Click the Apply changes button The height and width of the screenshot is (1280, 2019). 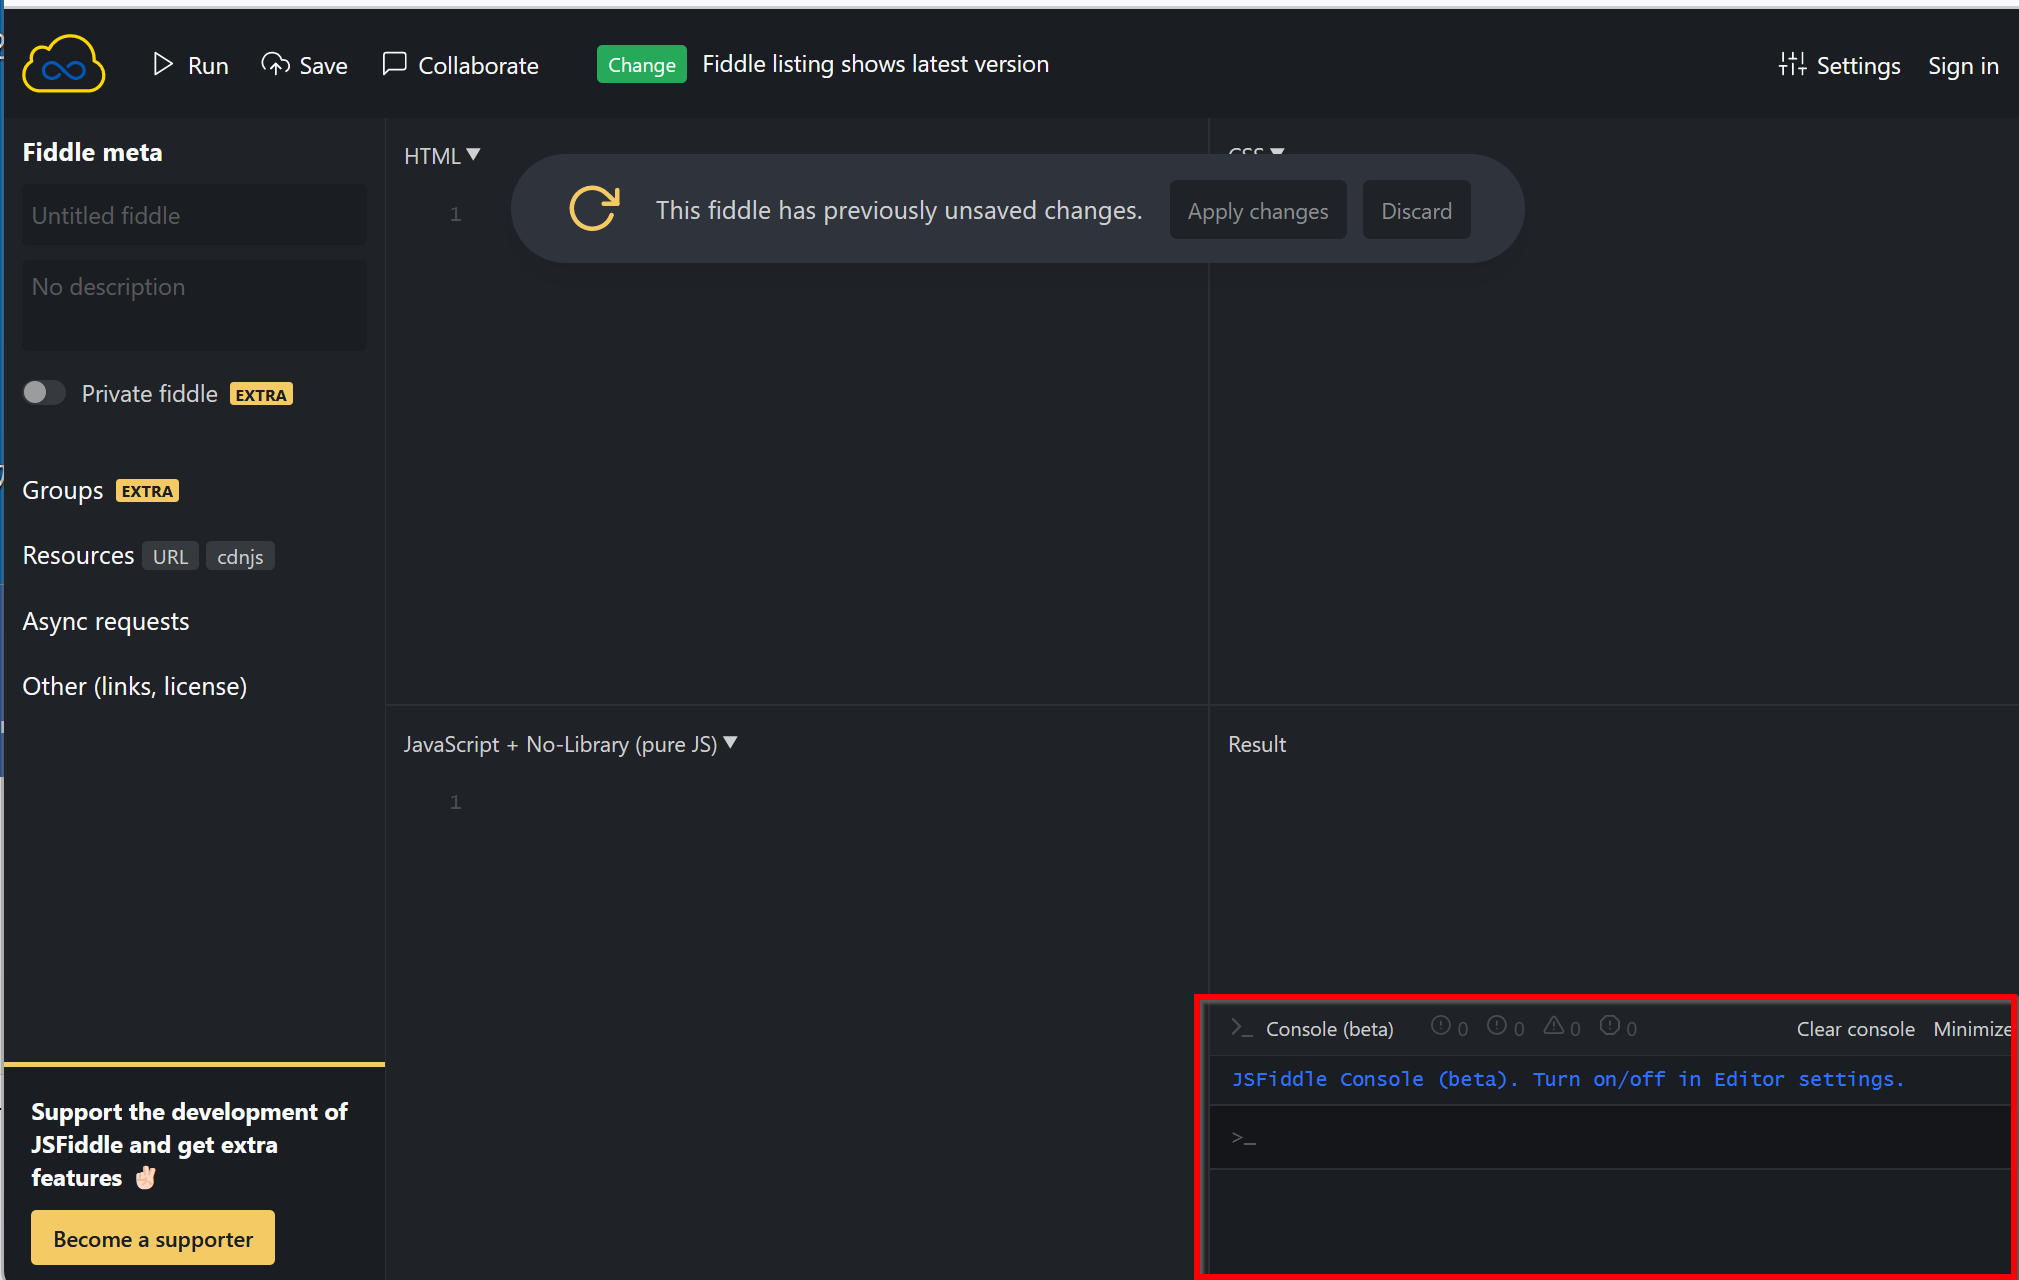click(x=1258, y=210)
